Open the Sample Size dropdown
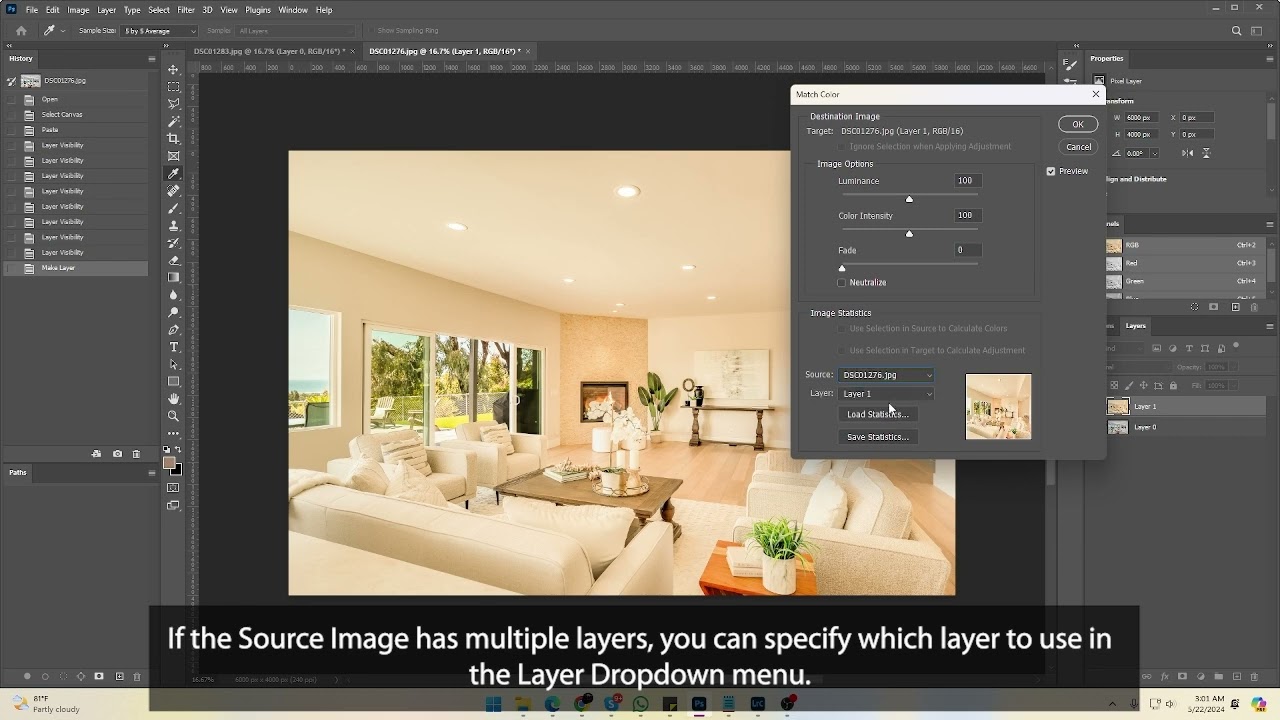Image resolution: width=1280 pixels, height=720 pixels. [x=160, y=31]
